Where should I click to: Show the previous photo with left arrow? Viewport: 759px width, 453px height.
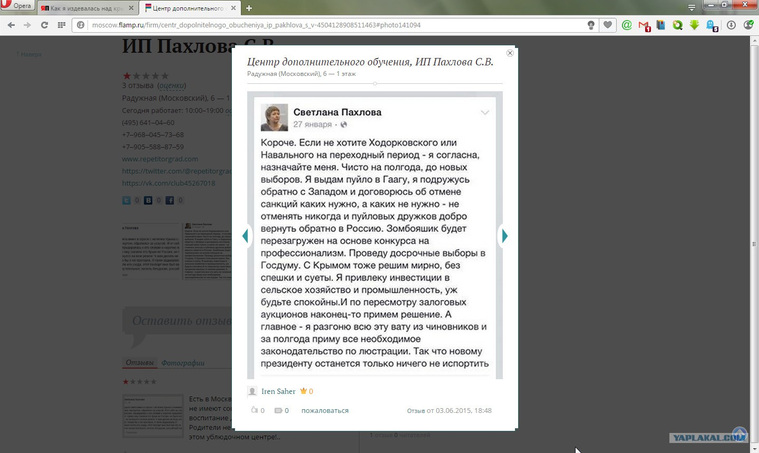point(245,236)
